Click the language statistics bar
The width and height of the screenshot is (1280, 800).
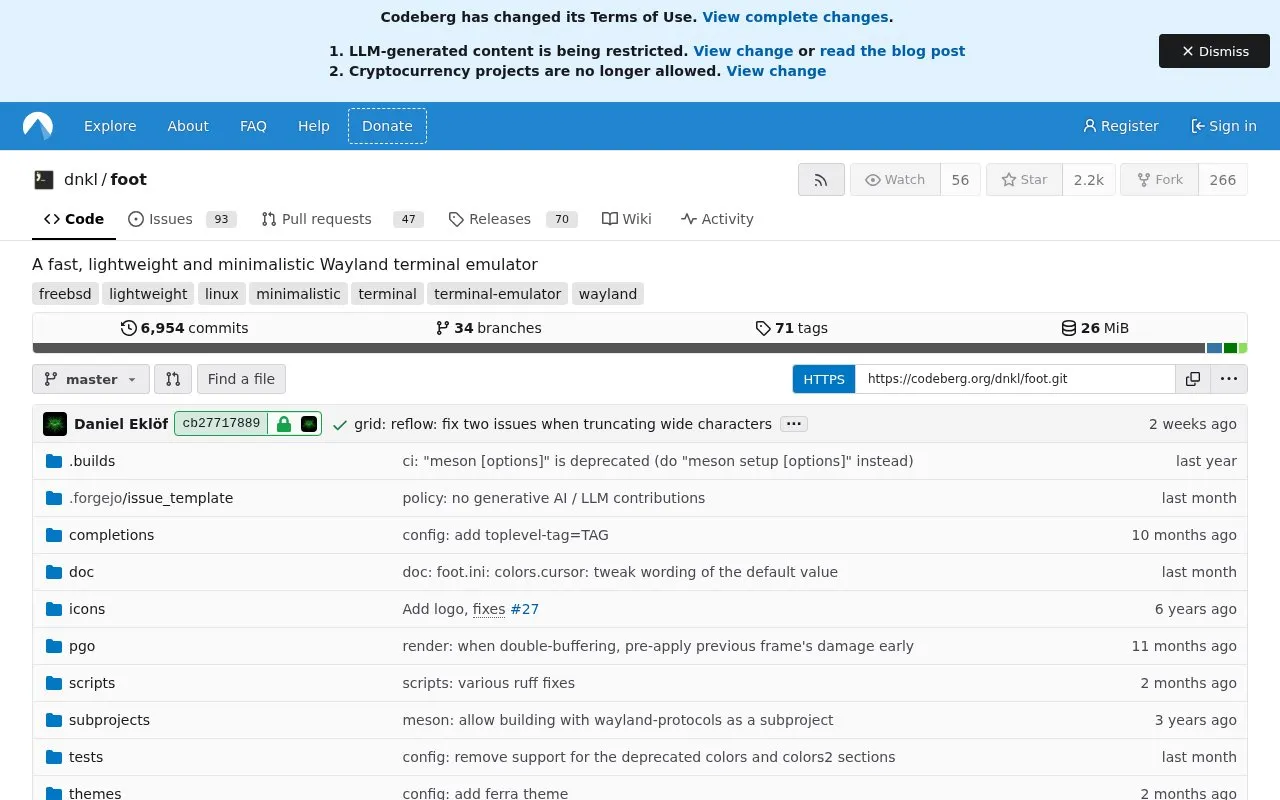tap(640, 348)
